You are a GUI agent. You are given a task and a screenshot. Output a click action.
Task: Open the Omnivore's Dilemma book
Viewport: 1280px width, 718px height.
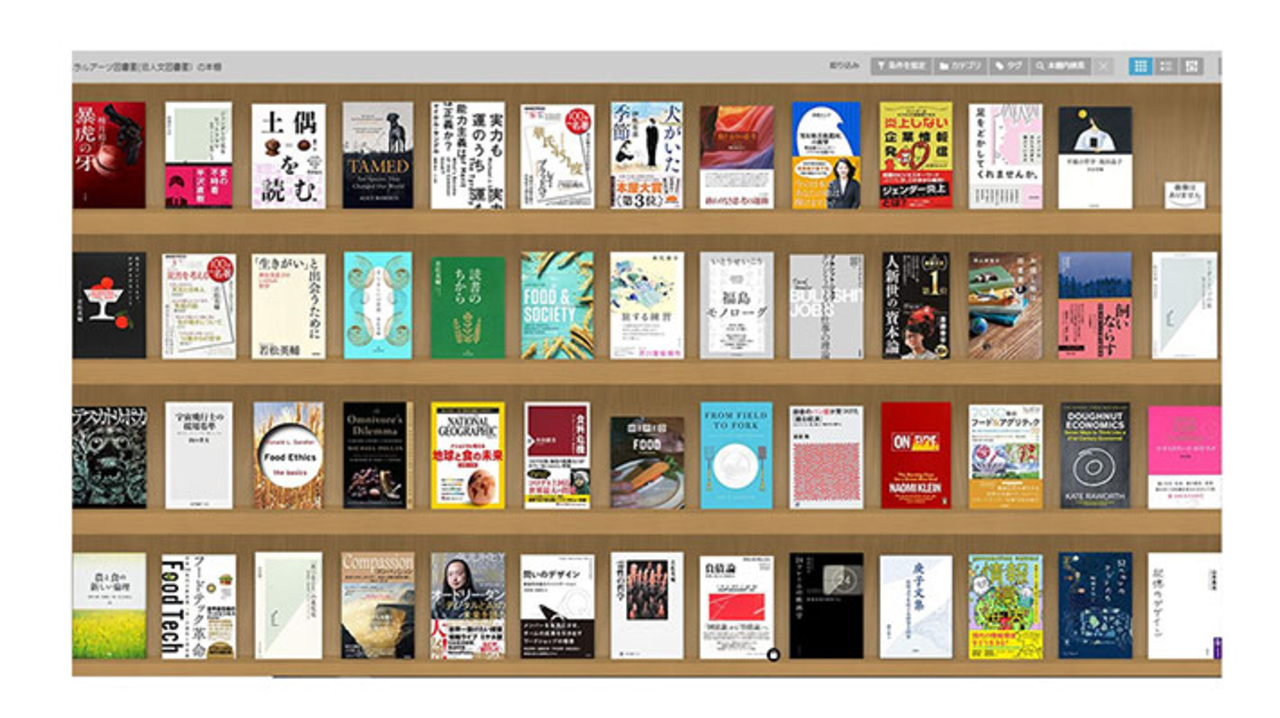tap(378, 455)
